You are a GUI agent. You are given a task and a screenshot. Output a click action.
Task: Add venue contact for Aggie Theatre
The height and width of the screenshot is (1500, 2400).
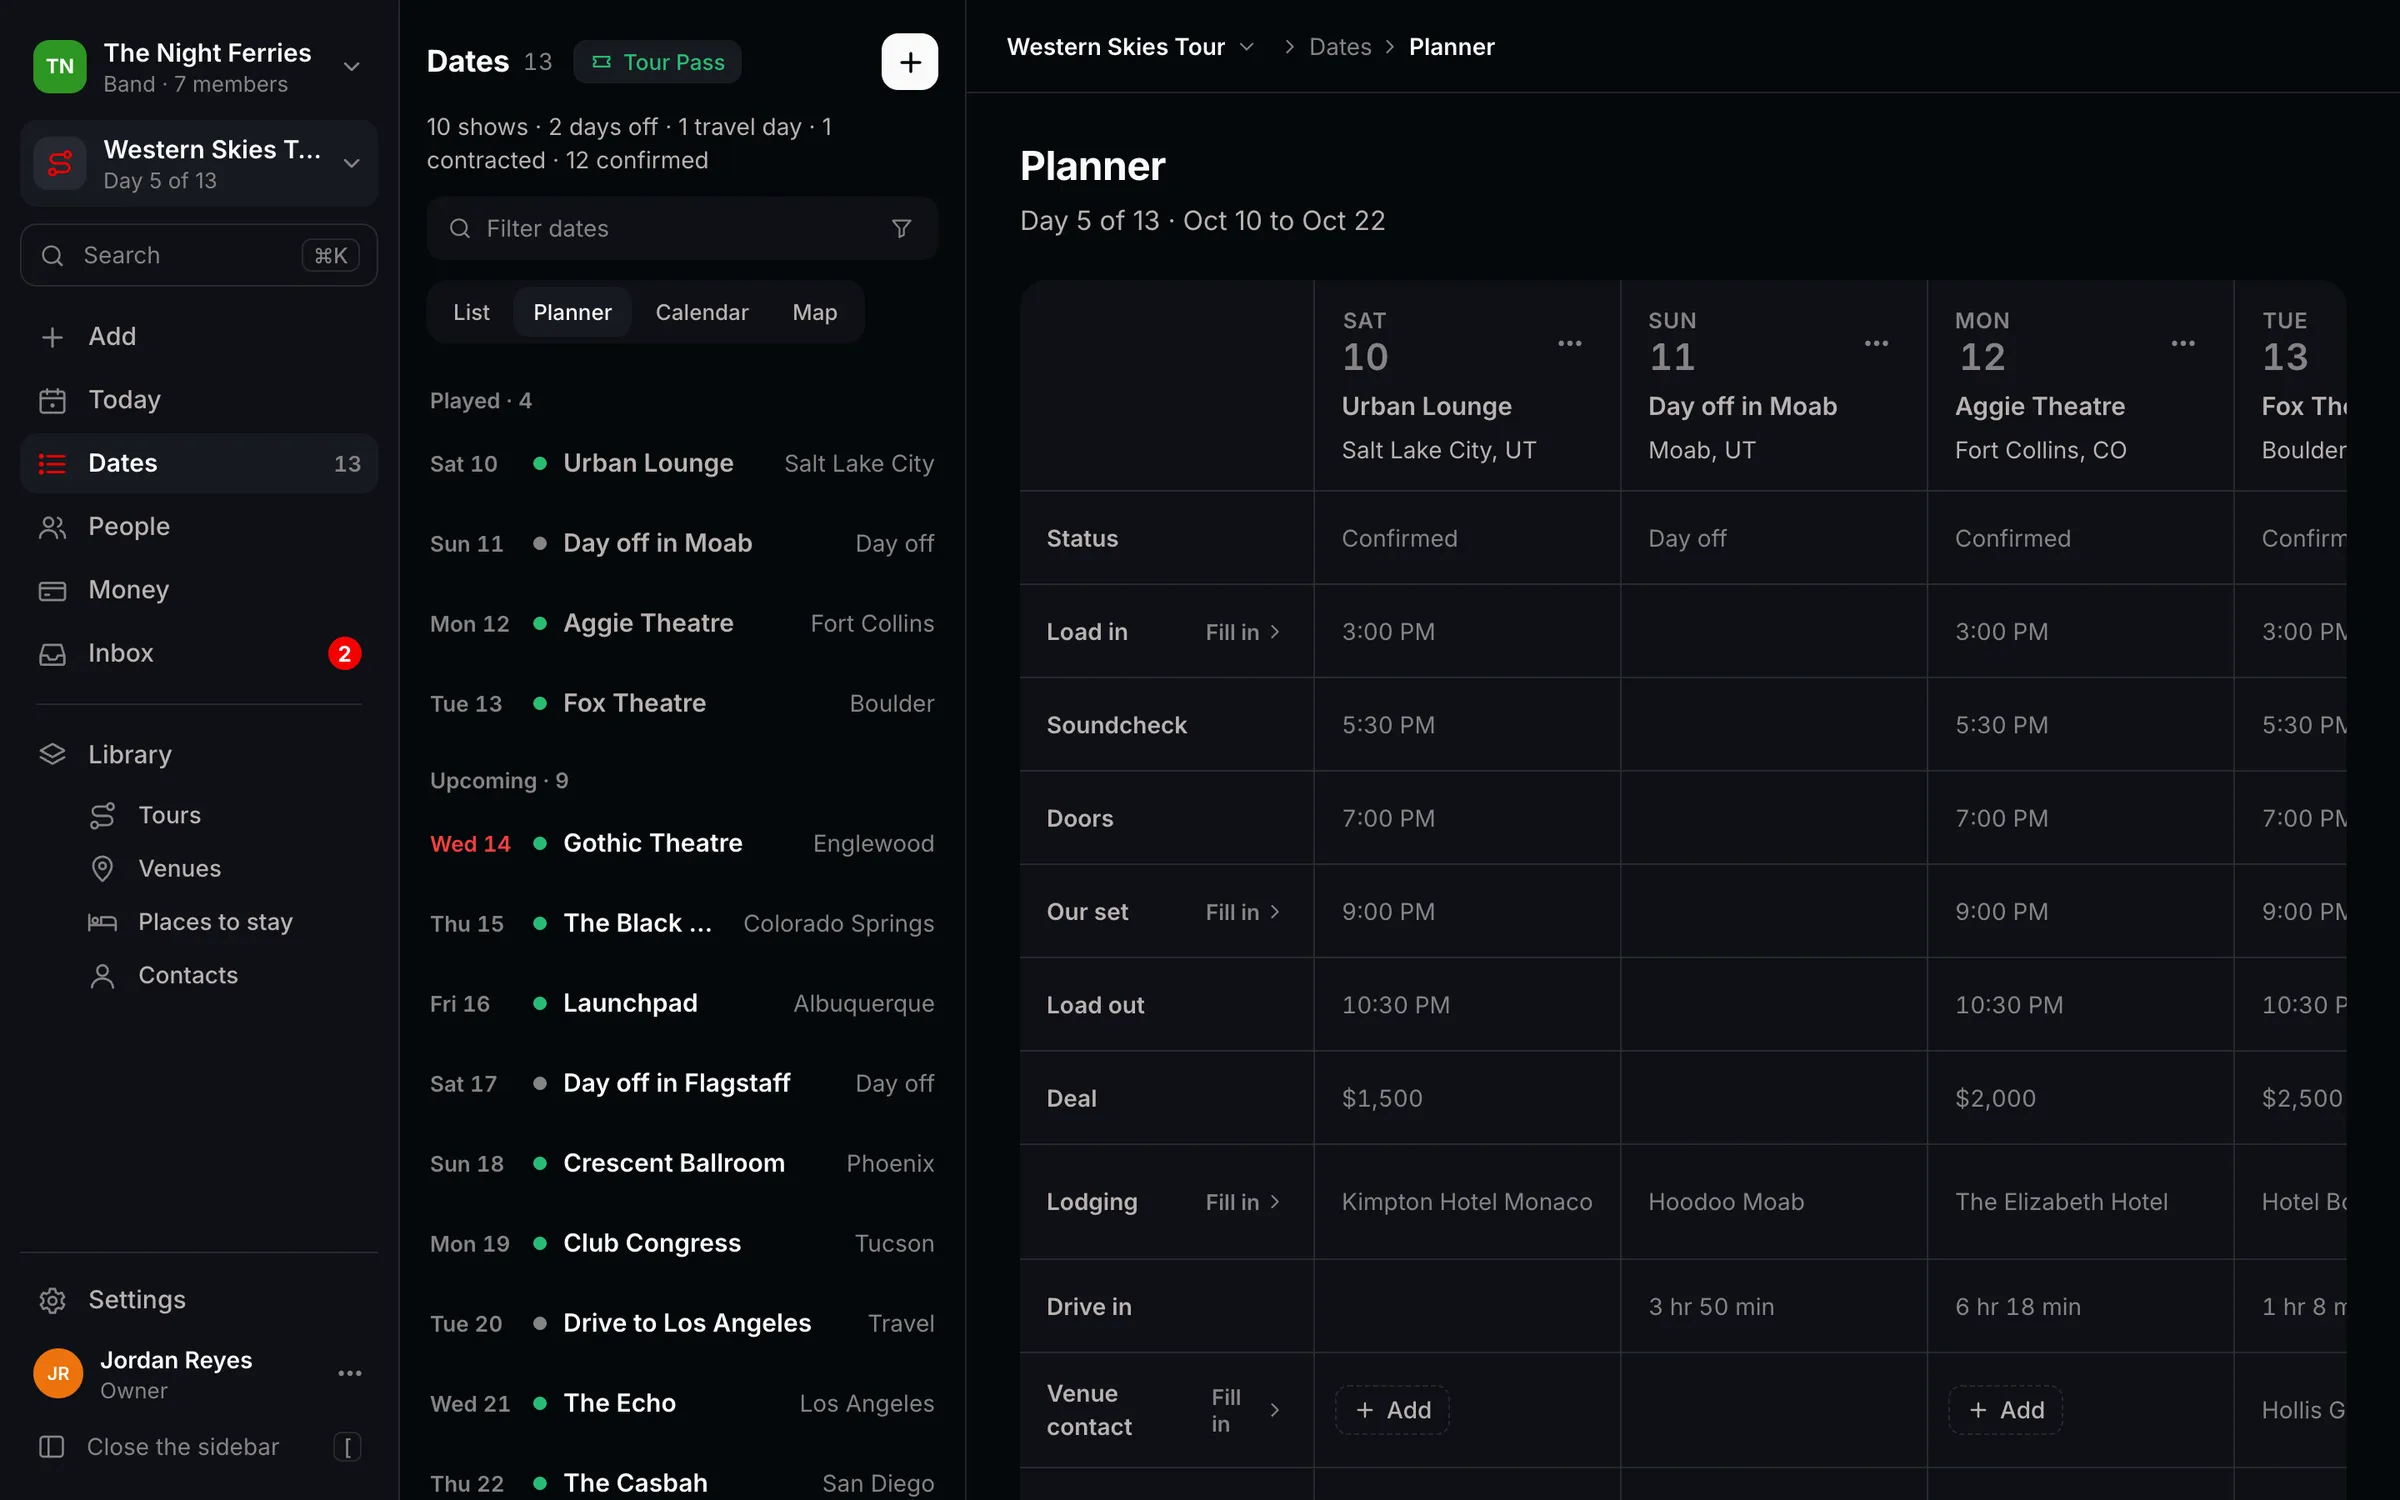[2005, 1410]
